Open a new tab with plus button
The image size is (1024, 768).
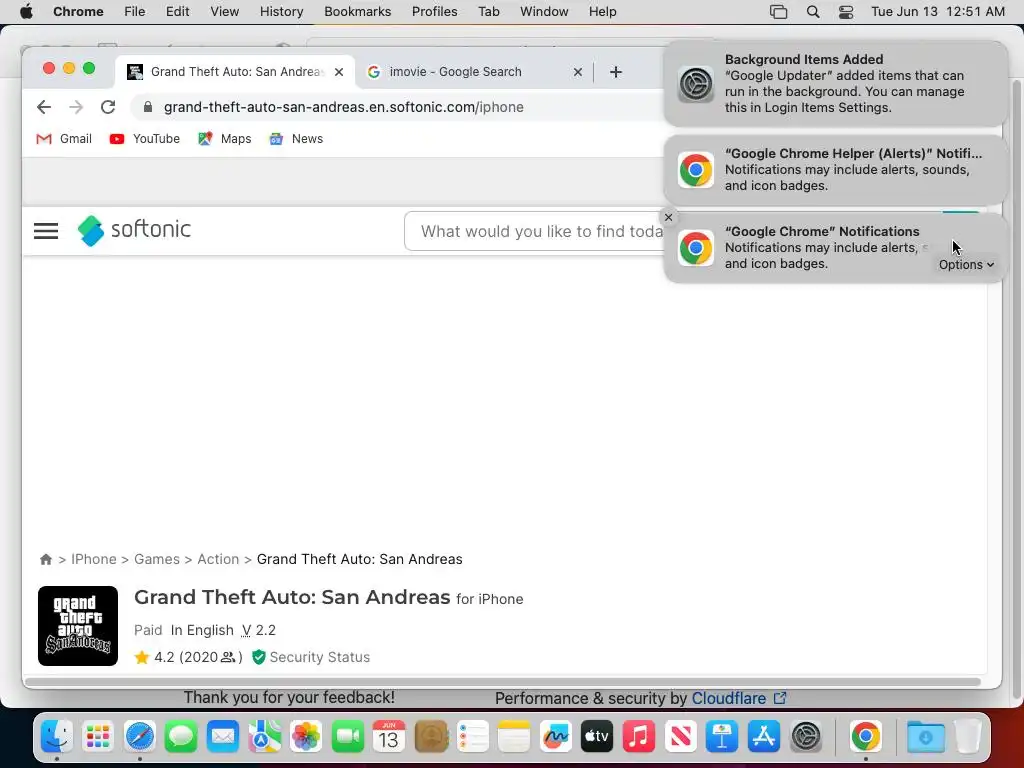(x=616, y=72)
